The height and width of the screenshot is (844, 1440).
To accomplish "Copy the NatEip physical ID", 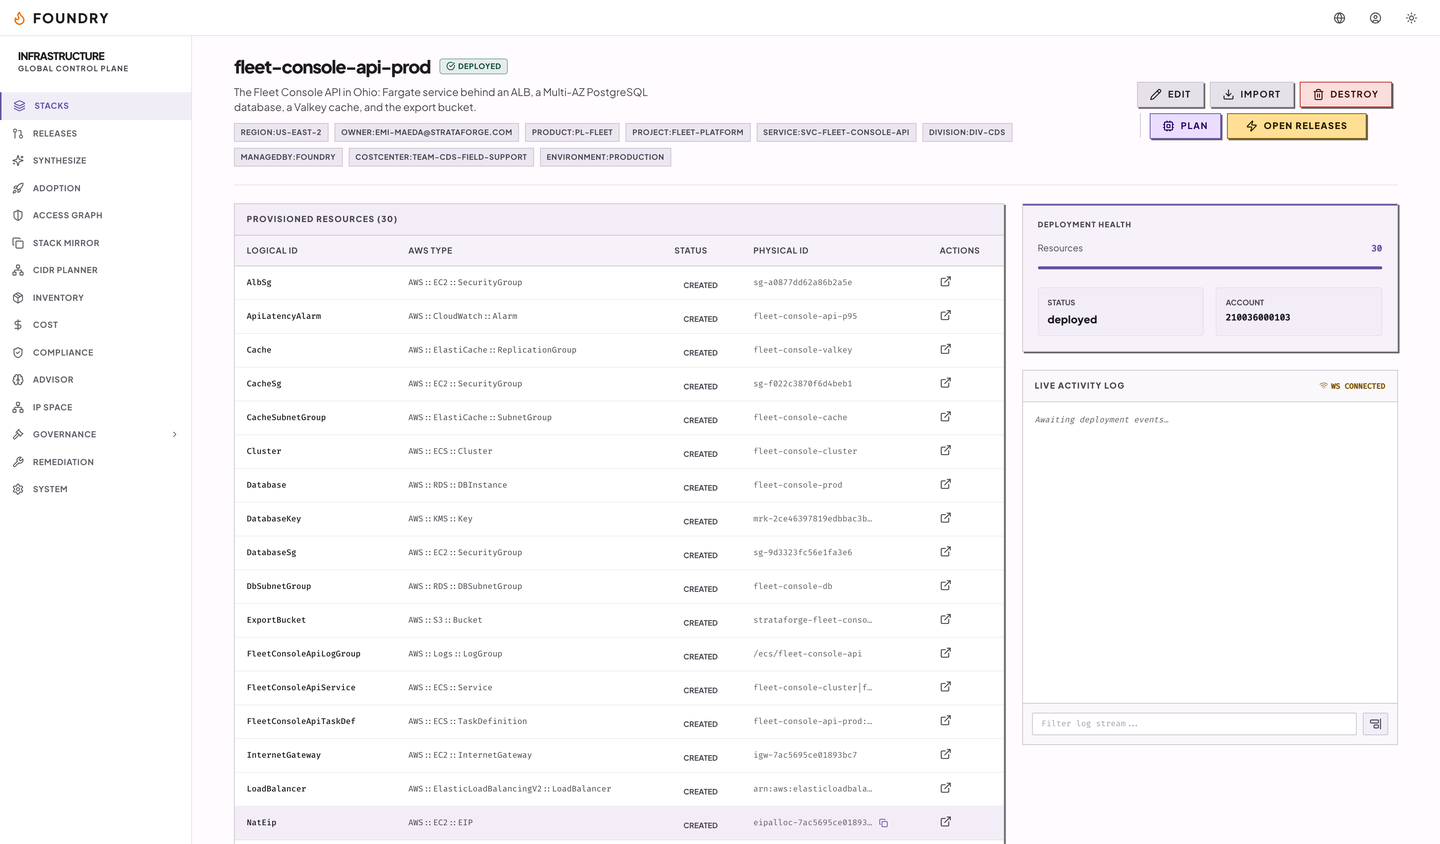I will click(884, 823).
